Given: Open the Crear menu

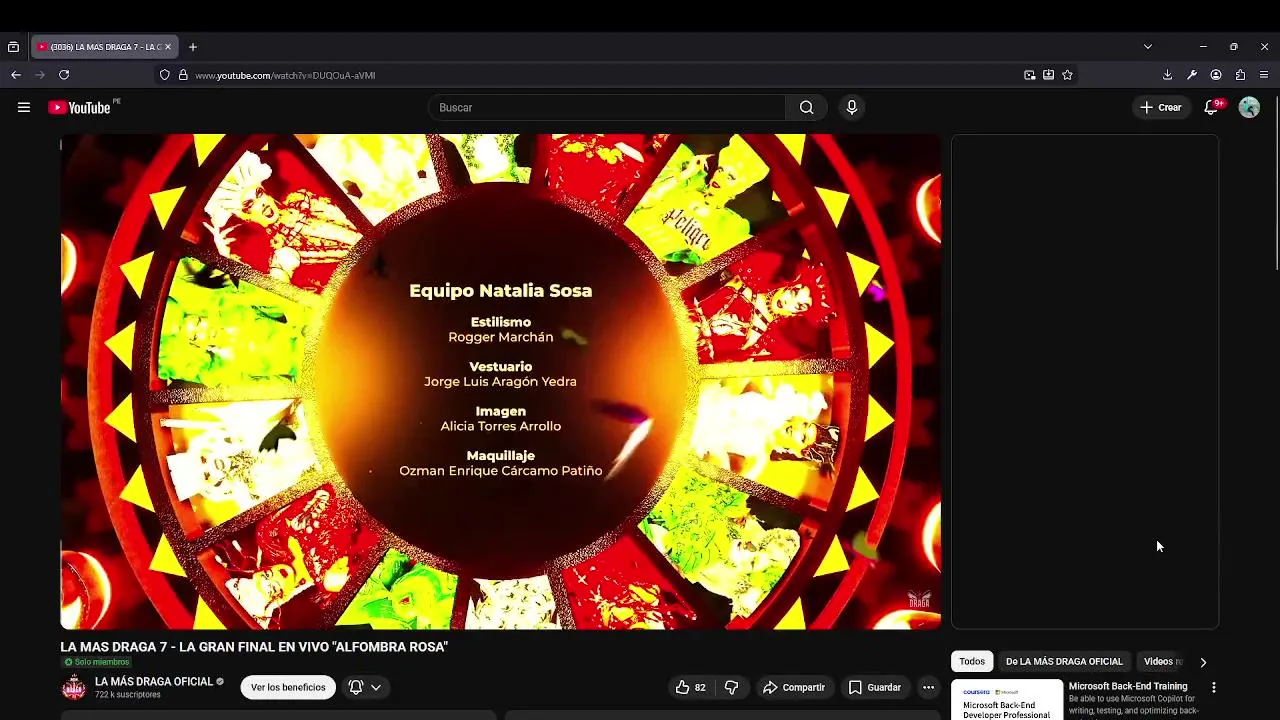Looking at the screenshot, I should pos(1161,107).
